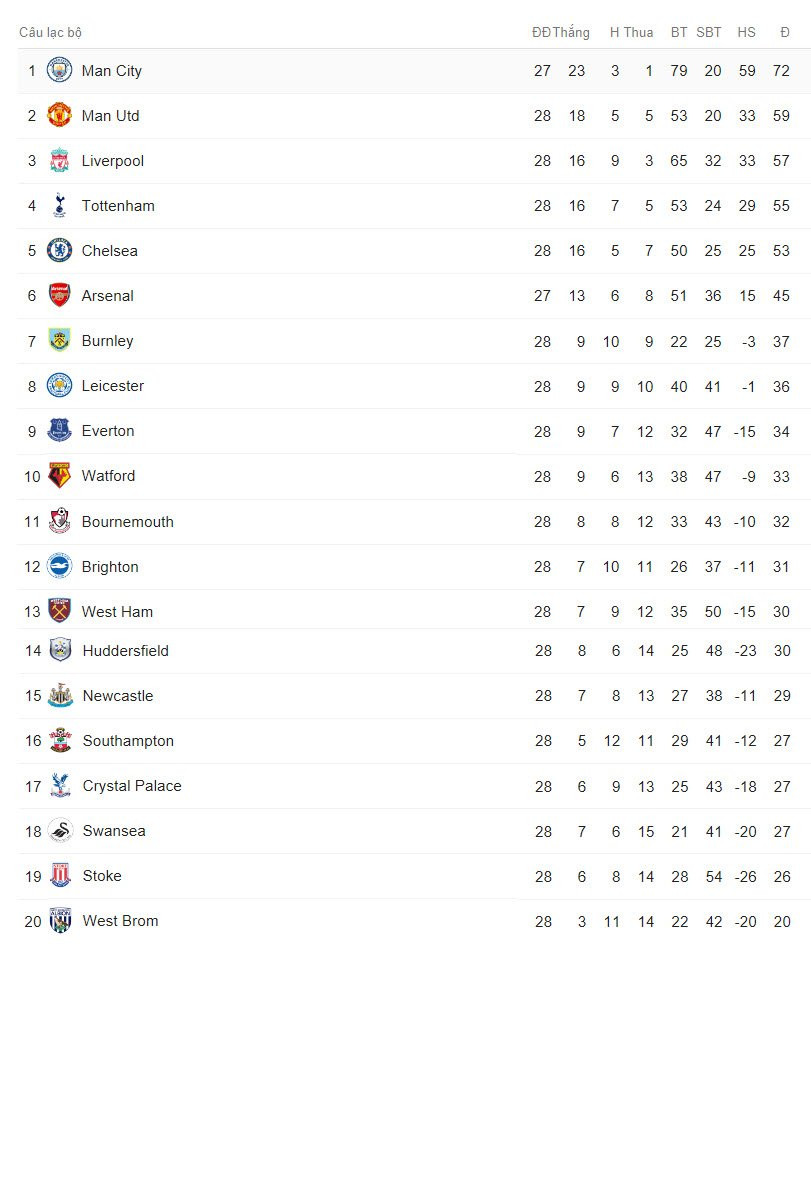The height and width of the screenshot is (1200, 811).
Task: Click the Câu lạc bộ column header
Action: click(50, 33)
